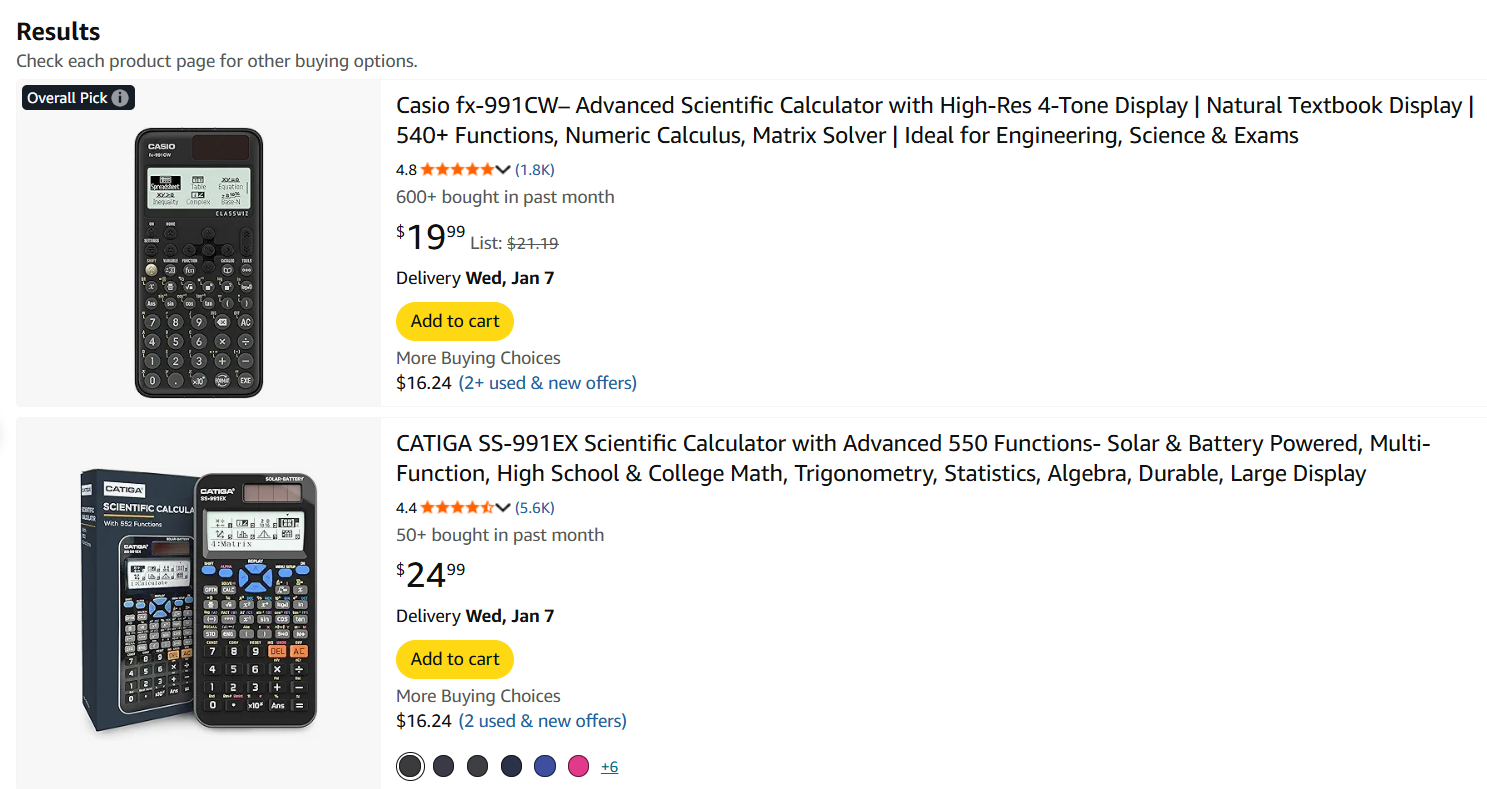Add the CATIGA SS-991EX to cart
Screen dimensions: 1487x789
pos(455,659)
